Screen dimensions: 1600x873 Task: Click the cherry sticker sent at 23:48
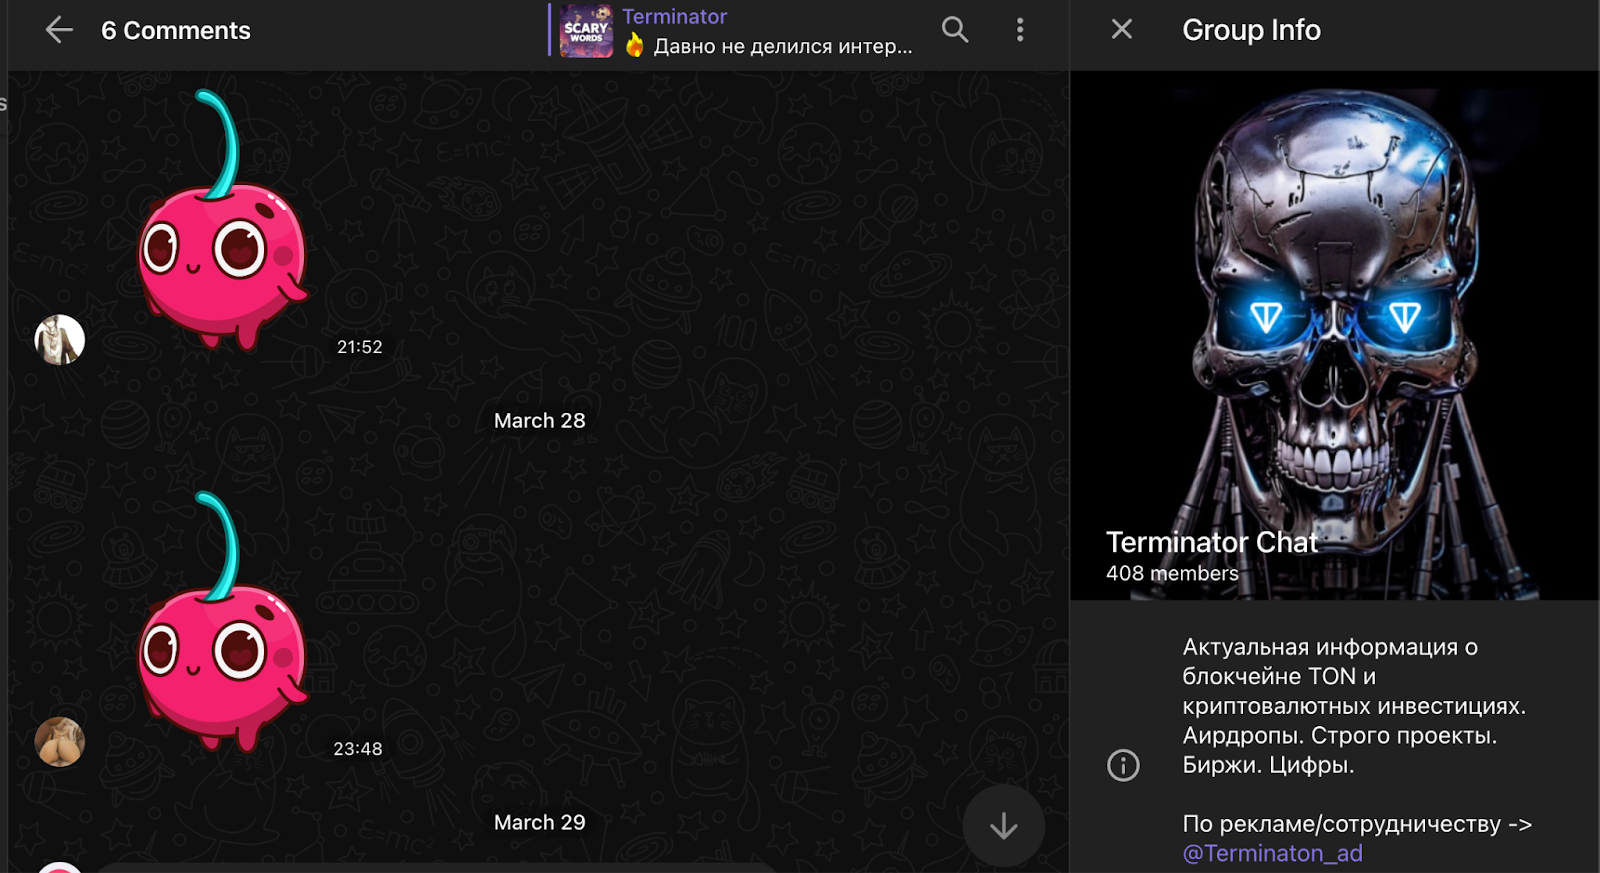coord(222,622)
